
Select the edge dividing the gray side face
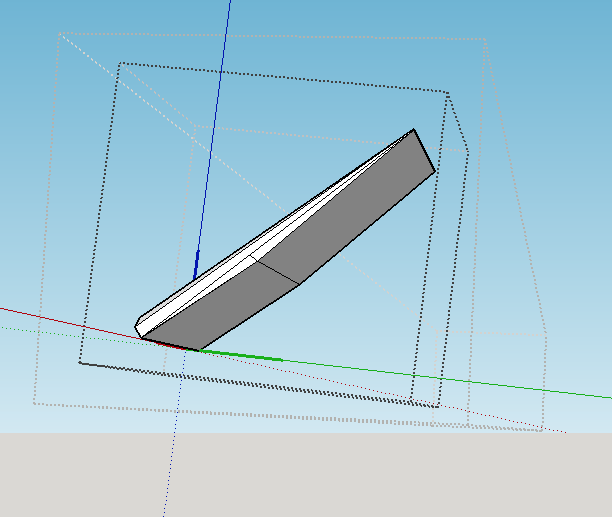(278, 272)
